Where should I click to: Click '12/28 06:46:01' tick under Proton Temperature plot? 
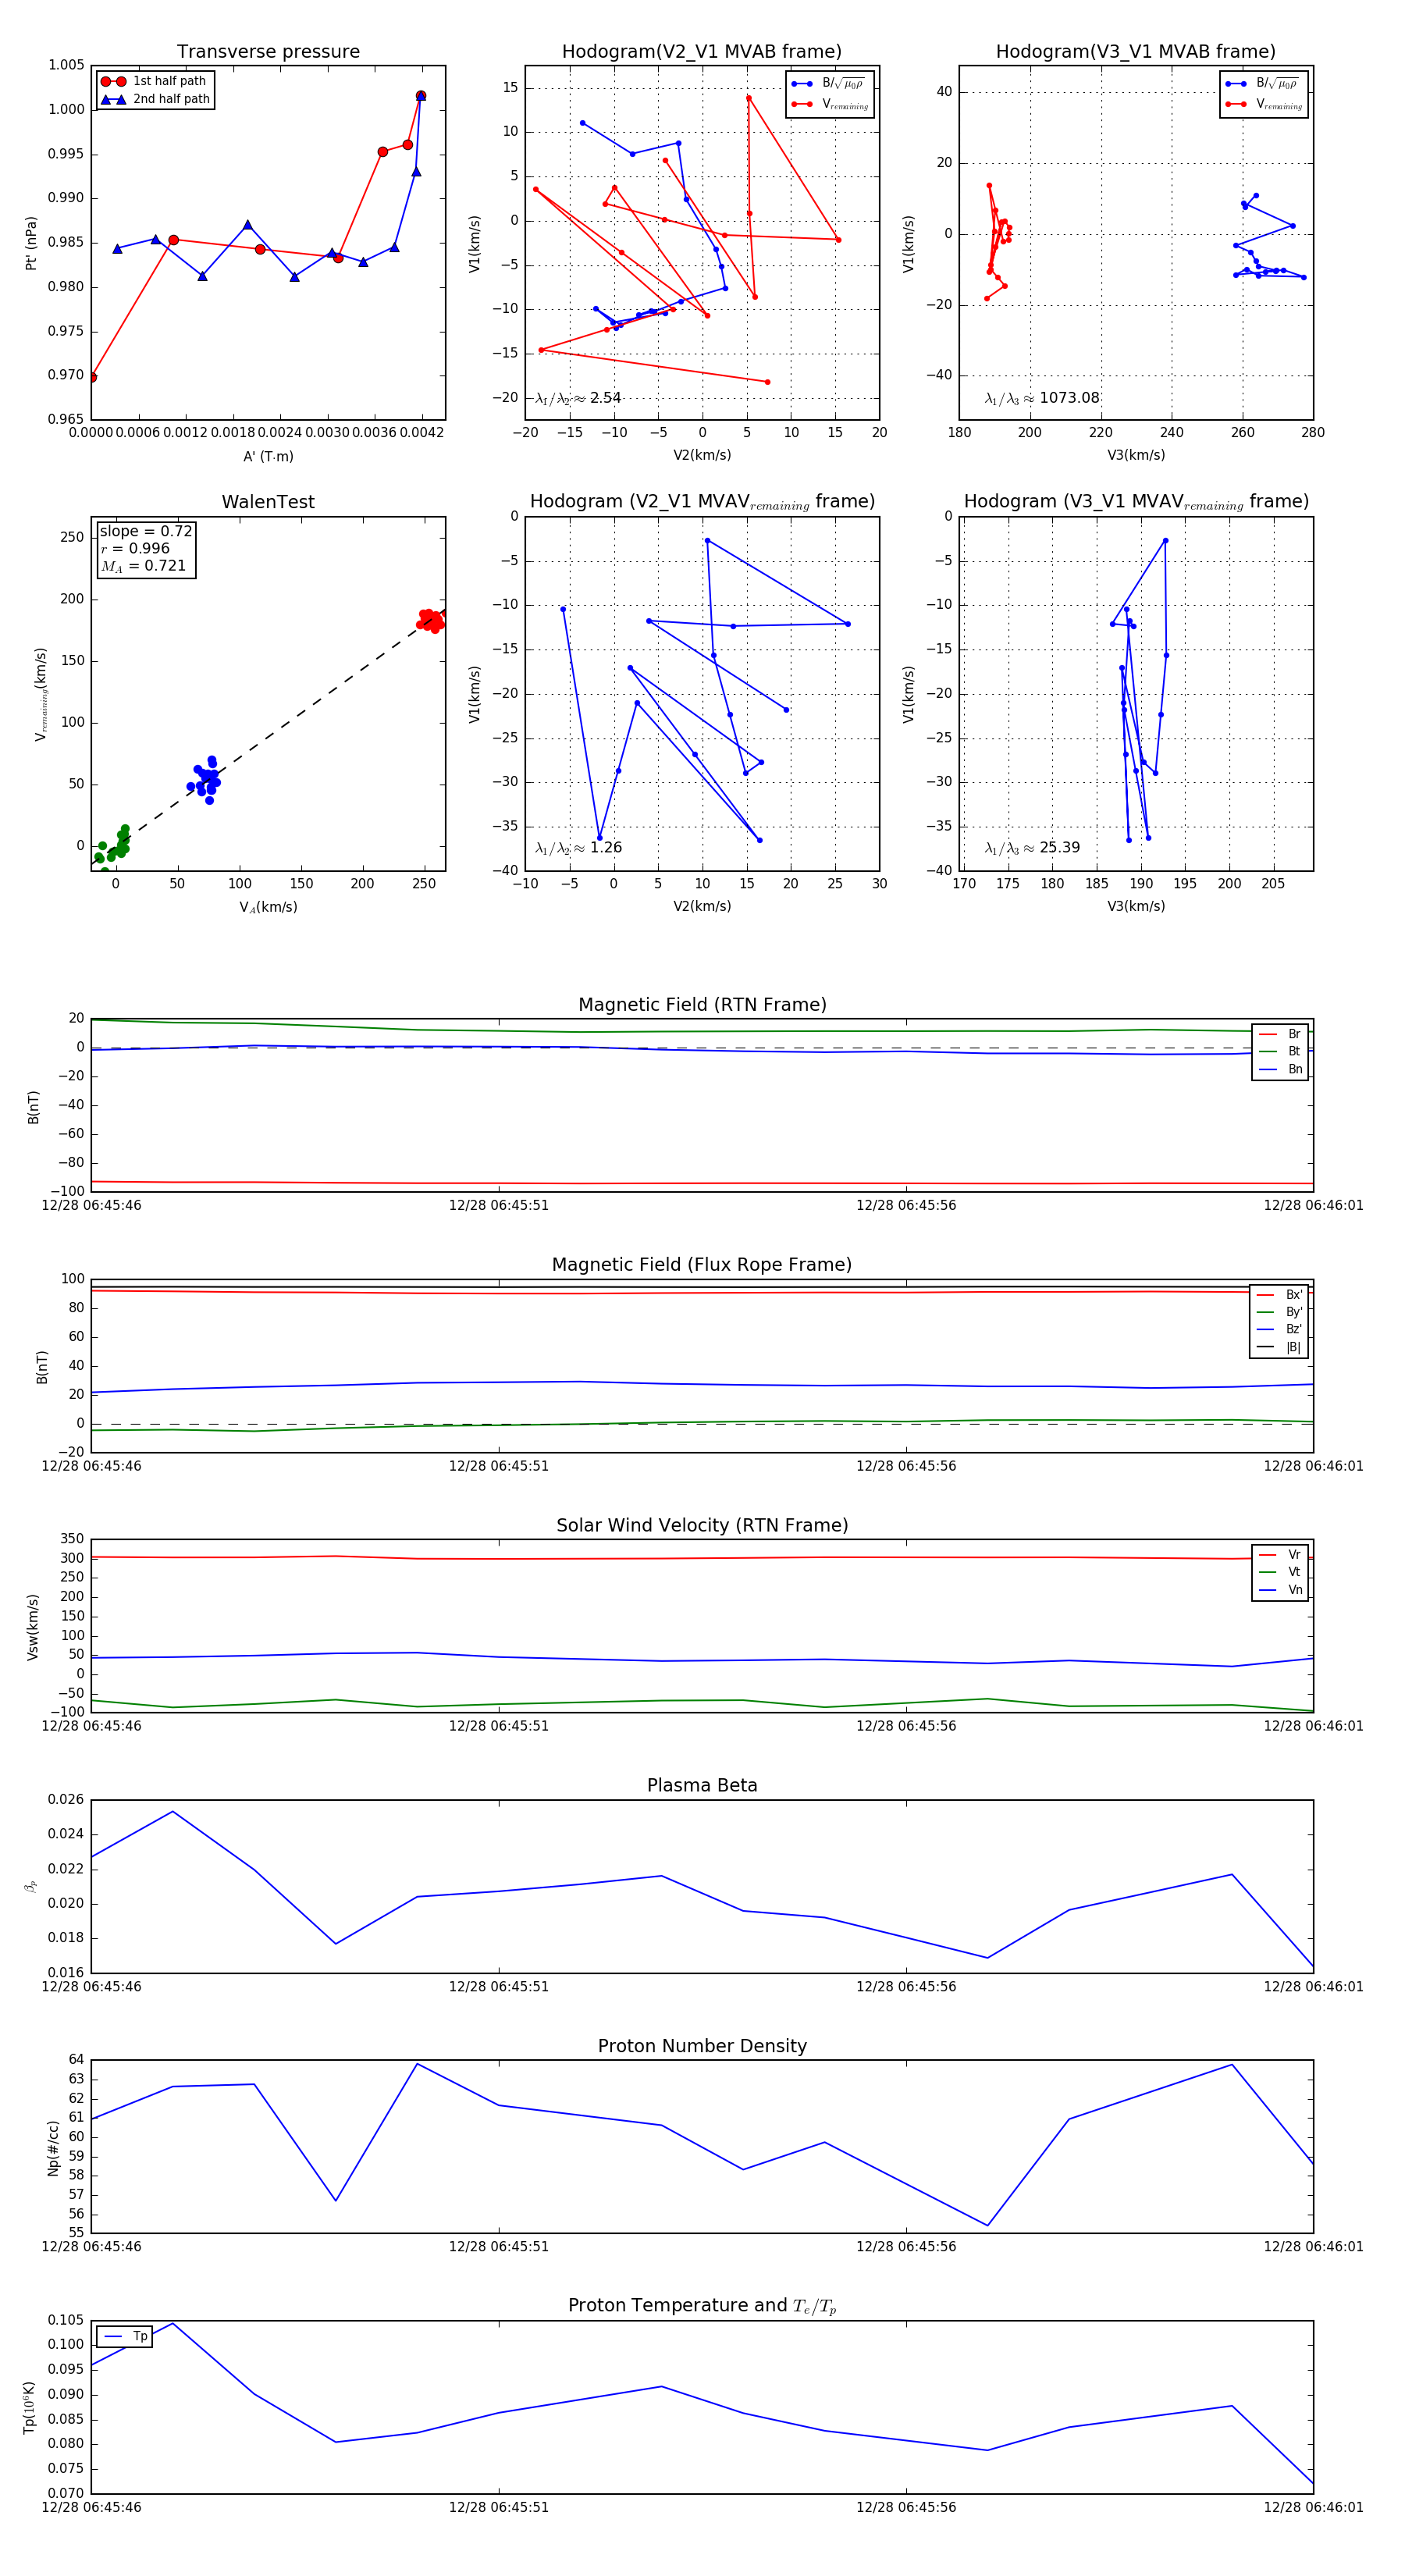point(1313,2507)
